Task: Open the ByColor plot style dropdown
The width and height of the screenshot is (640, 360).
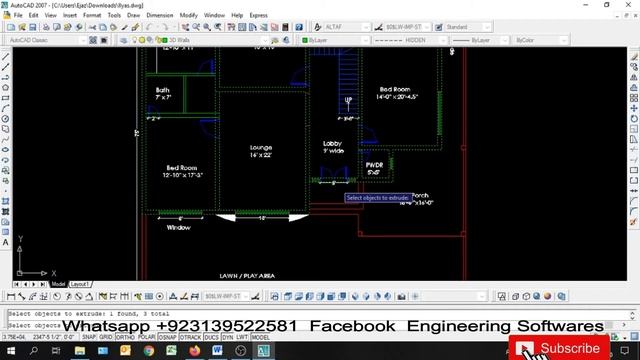Action: click(x=541, y=40)
